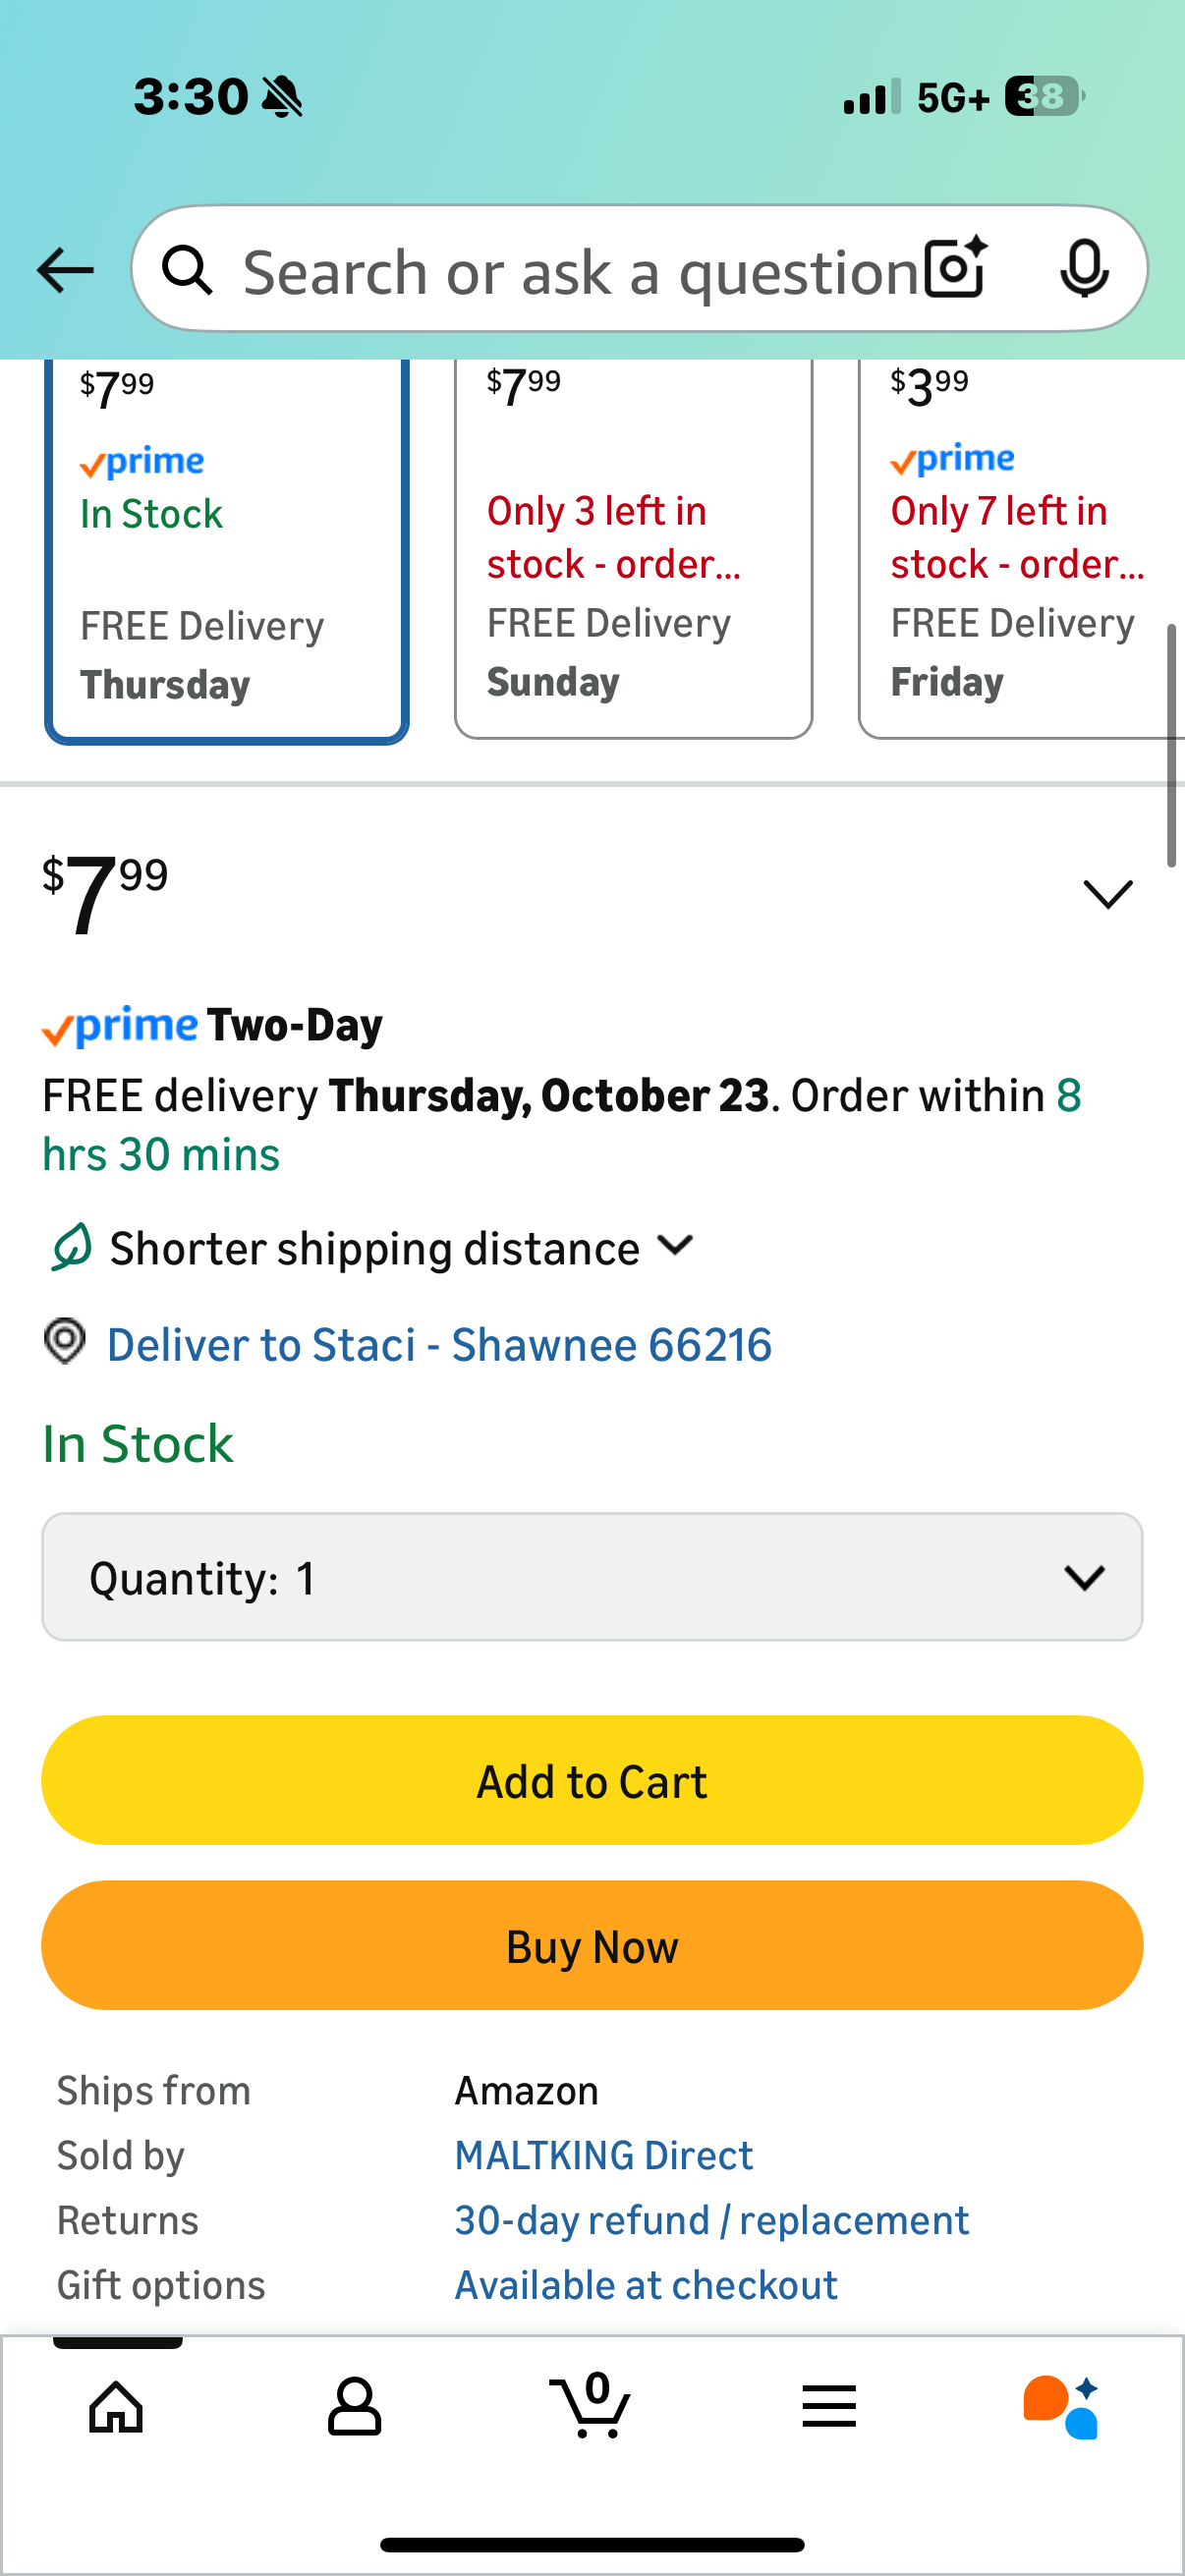Tap the location pin icon
This screenshot has height=2576, width=1185.
[65, 1342]
